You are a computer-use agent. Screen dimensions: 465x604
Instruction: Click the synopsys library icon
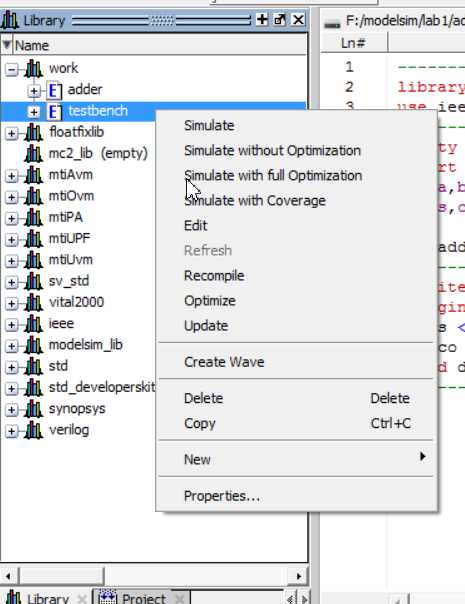click(x=34, y=409)
